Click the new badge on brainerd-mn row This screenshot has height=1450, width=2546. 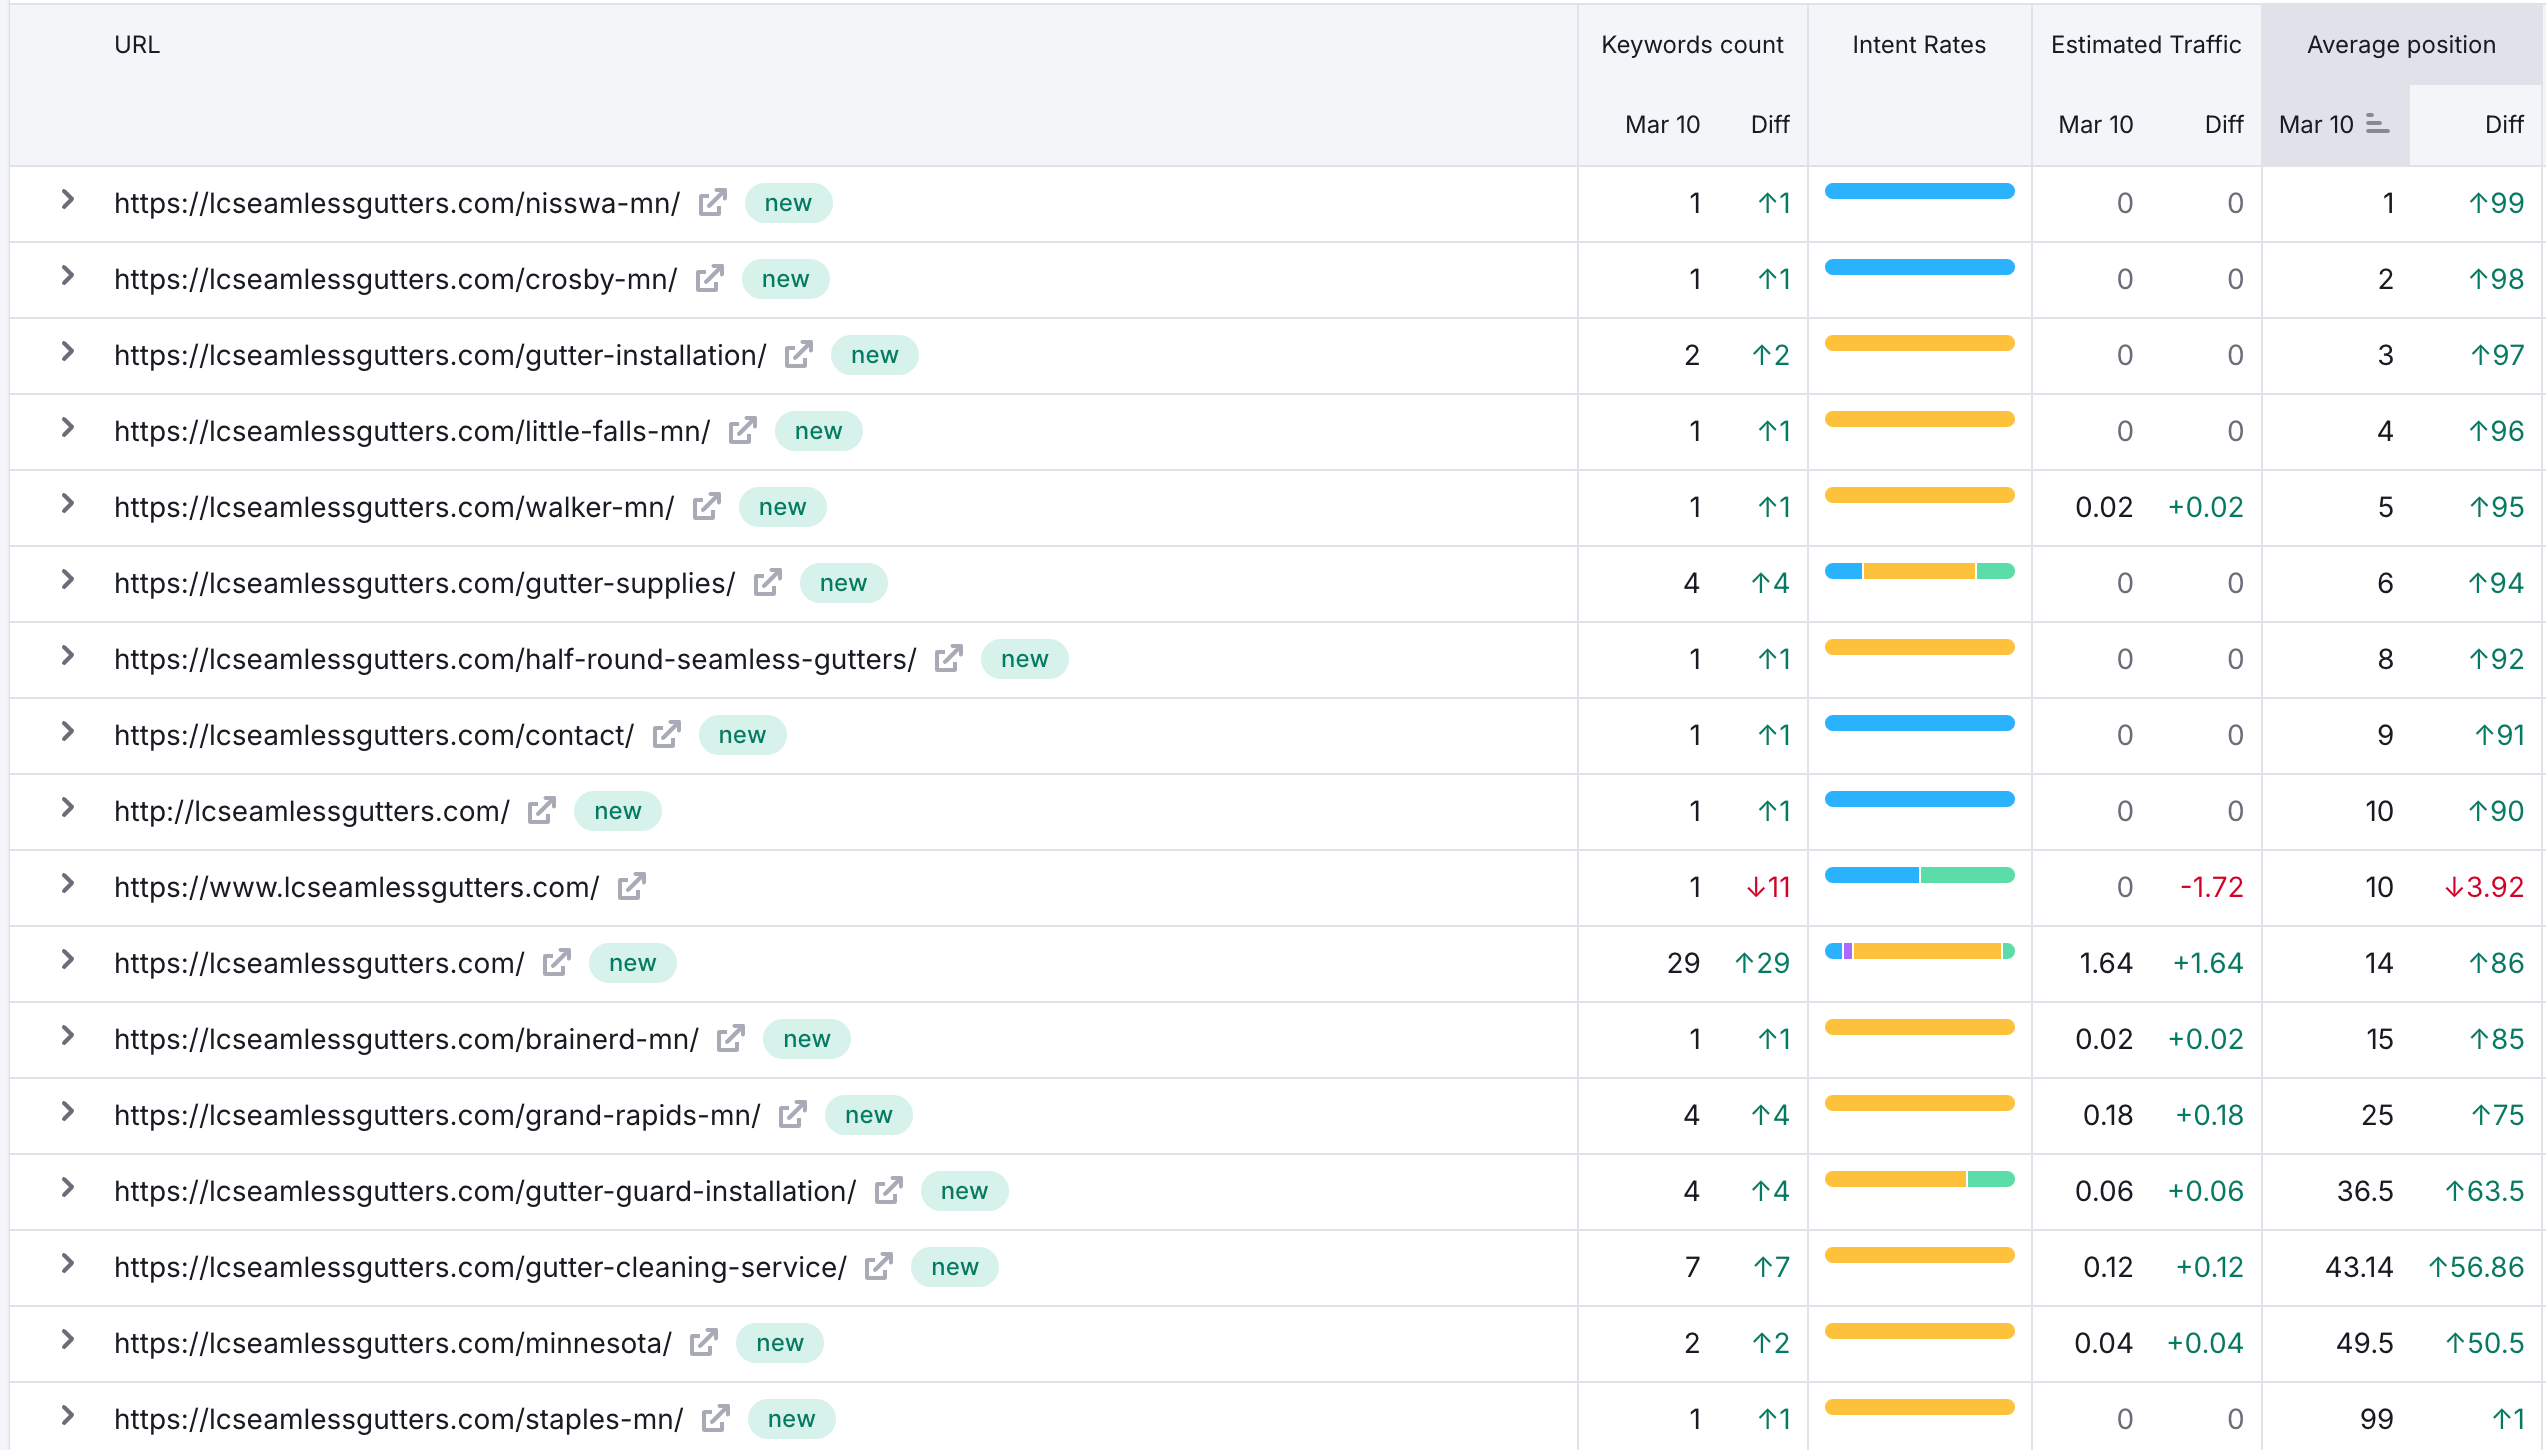(806, 1039)
